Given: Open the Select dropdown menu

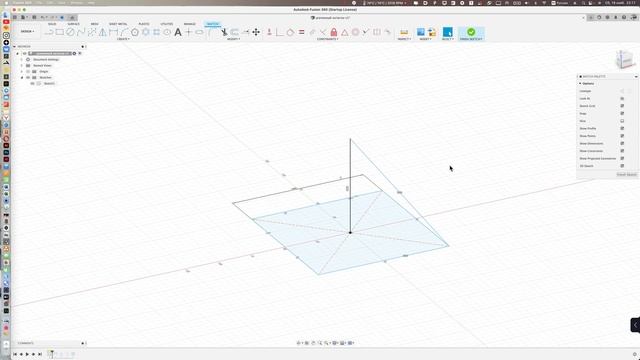Looking at the screenshot, I should coord(448,39).
